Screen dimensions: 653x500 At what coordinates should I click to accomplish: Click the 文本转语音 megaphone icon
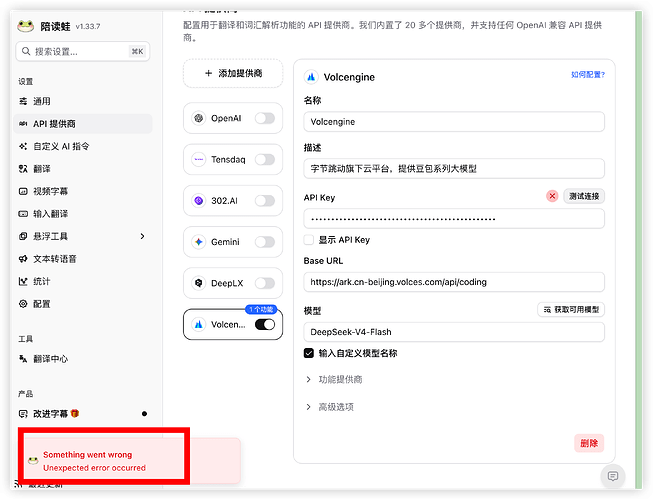click(23, 259)
